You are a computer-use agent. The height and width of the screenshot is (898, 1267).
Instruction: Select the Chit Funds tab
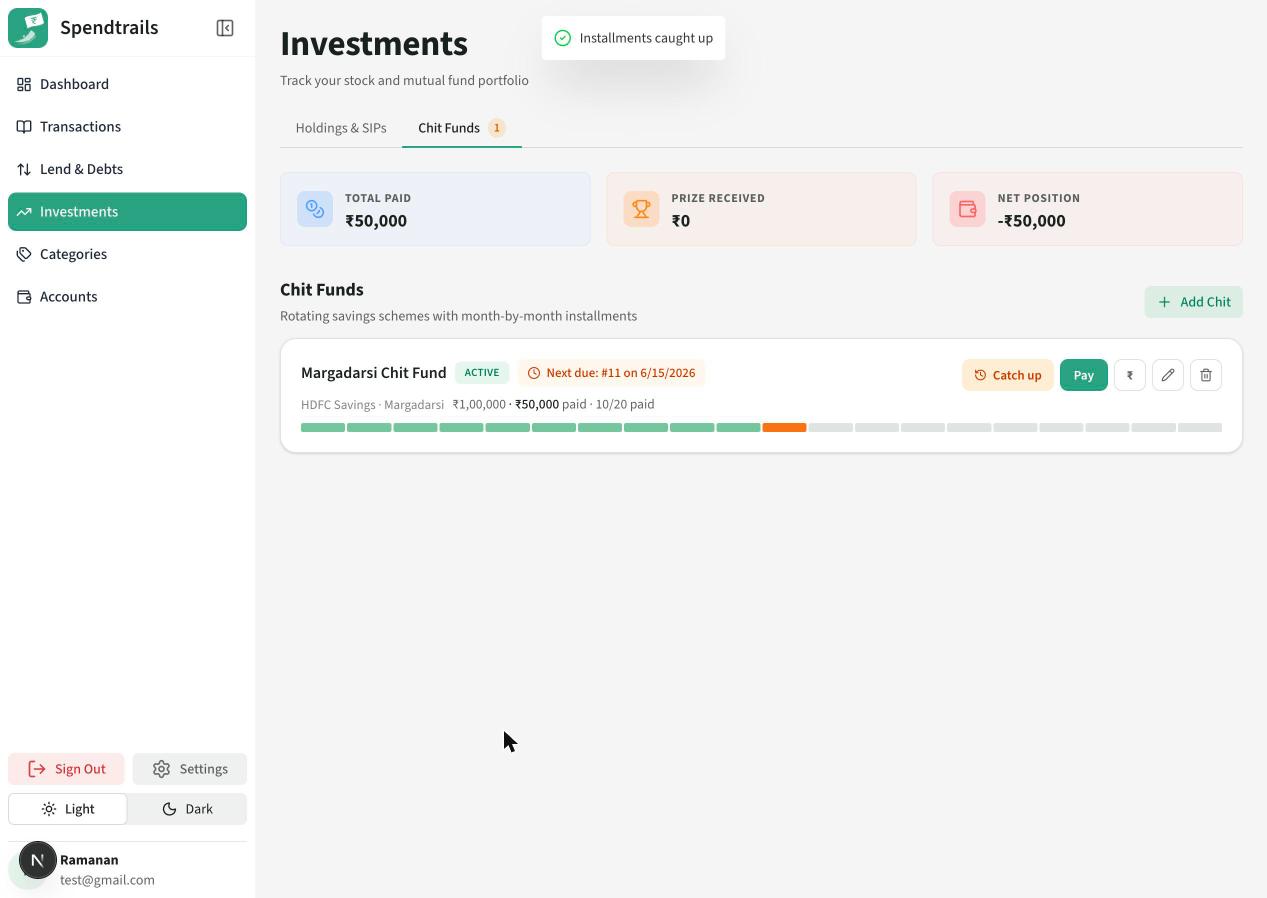click(462, 128)
